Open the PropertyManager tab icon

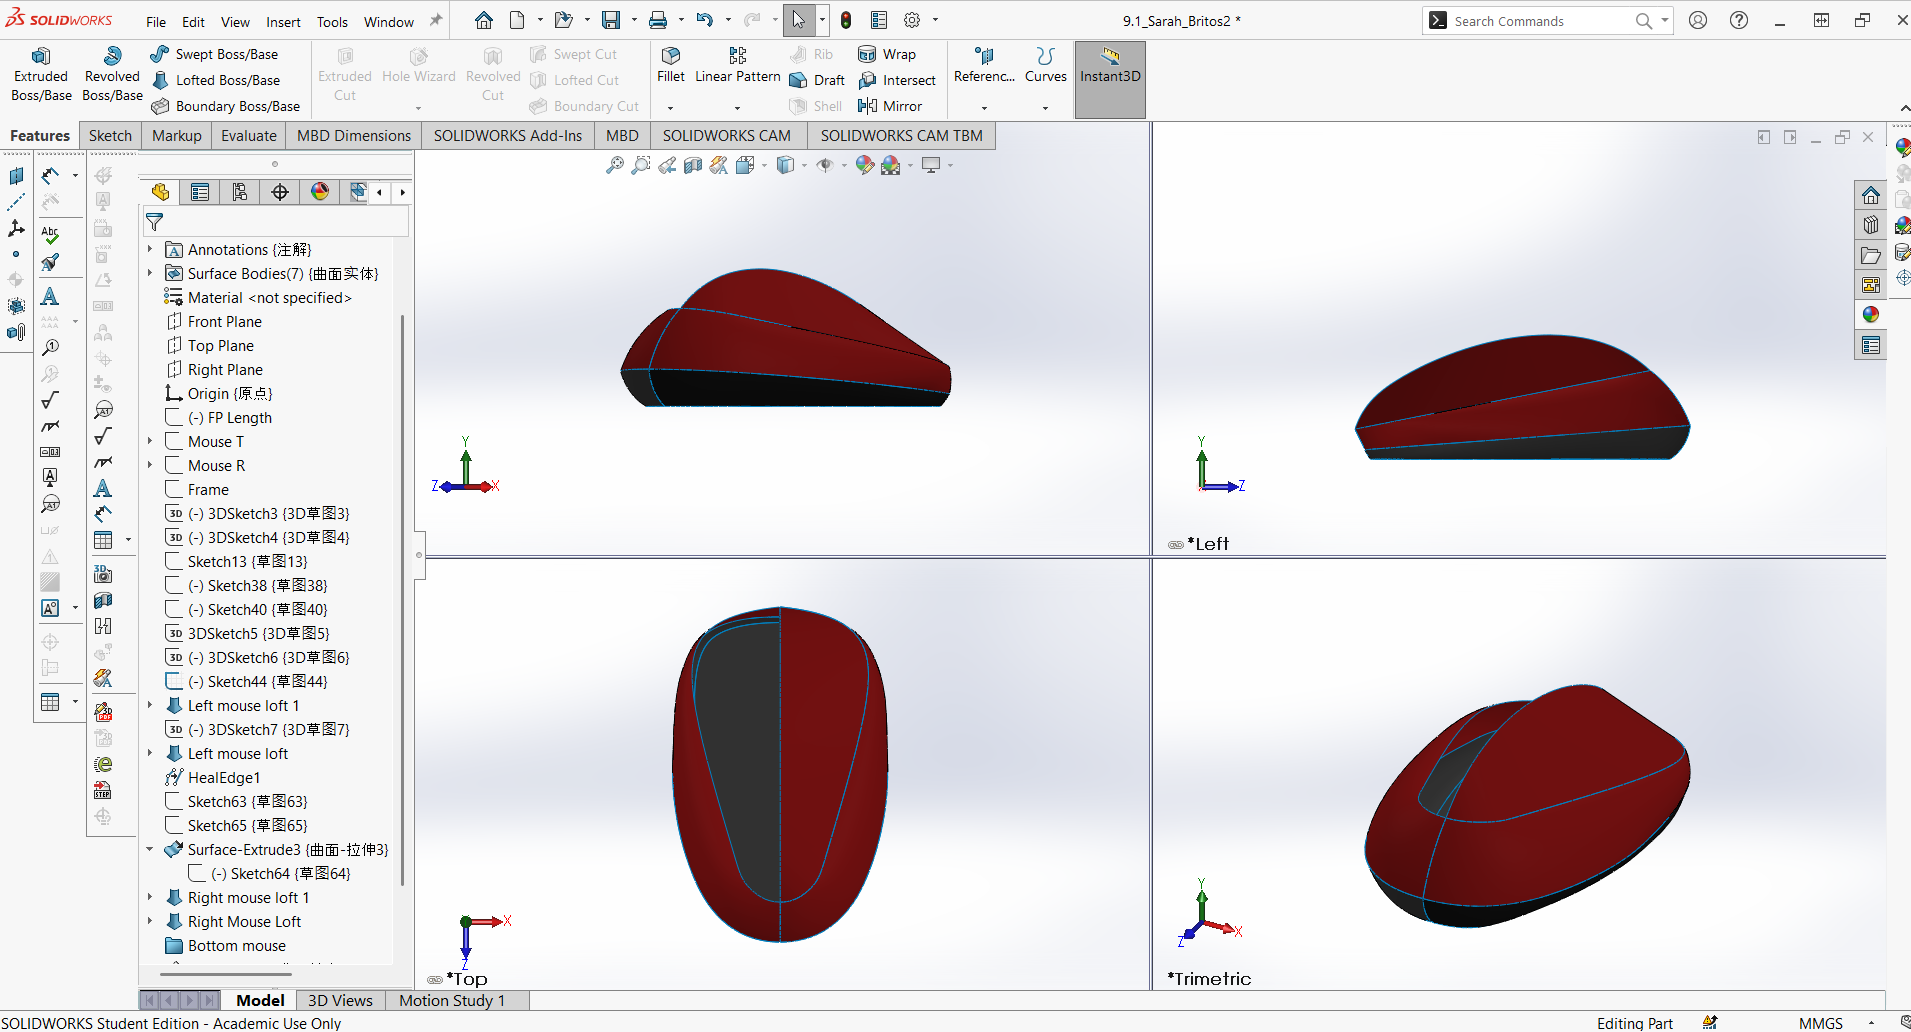coord(200,192)
